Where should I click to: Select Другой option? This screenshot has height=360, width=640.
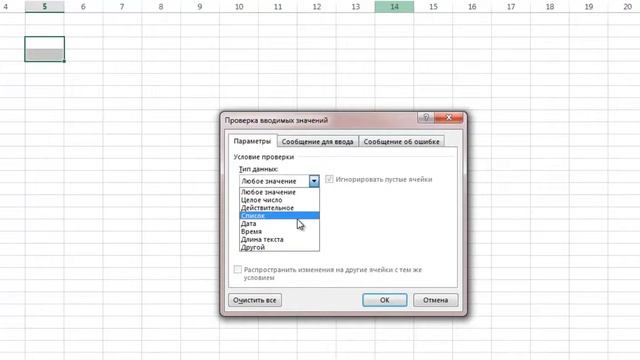tap(279, 247)
